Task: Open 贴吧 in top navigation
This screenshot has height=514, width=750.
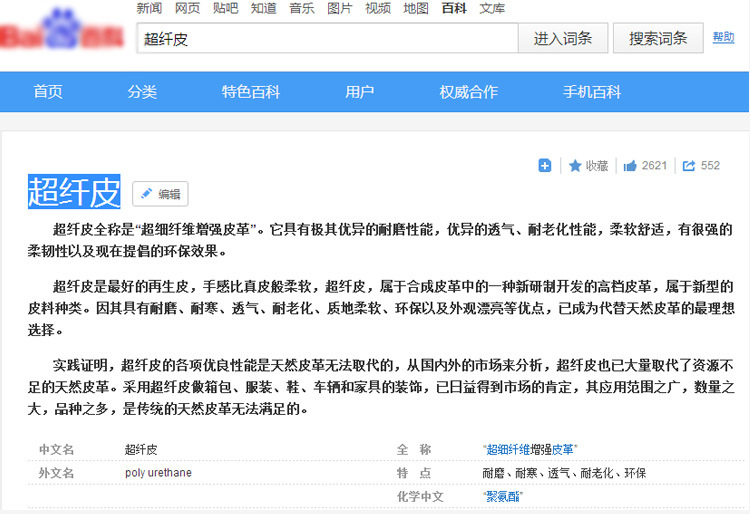Action: point(225,8)
